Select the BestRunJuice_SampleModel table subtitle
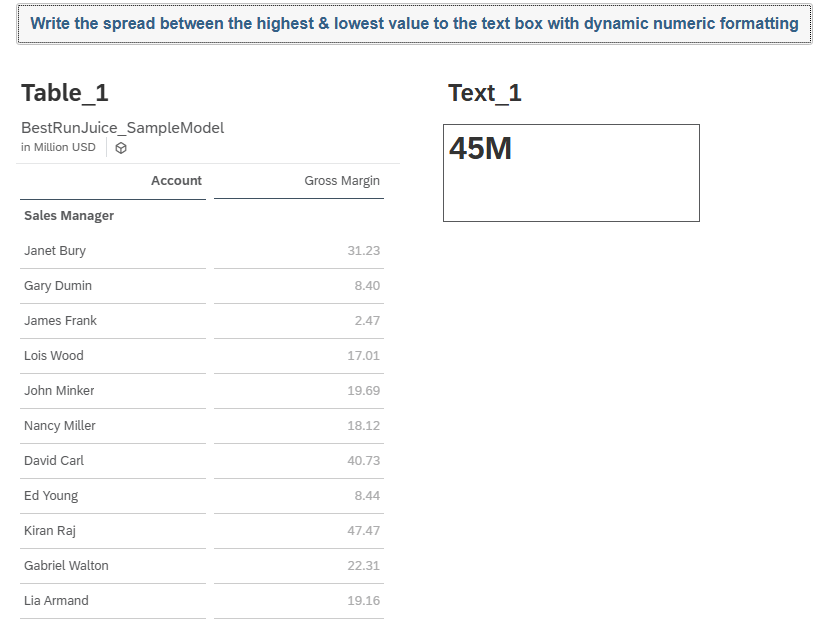Viewport: 820px width, 628px height. point(122,128)
